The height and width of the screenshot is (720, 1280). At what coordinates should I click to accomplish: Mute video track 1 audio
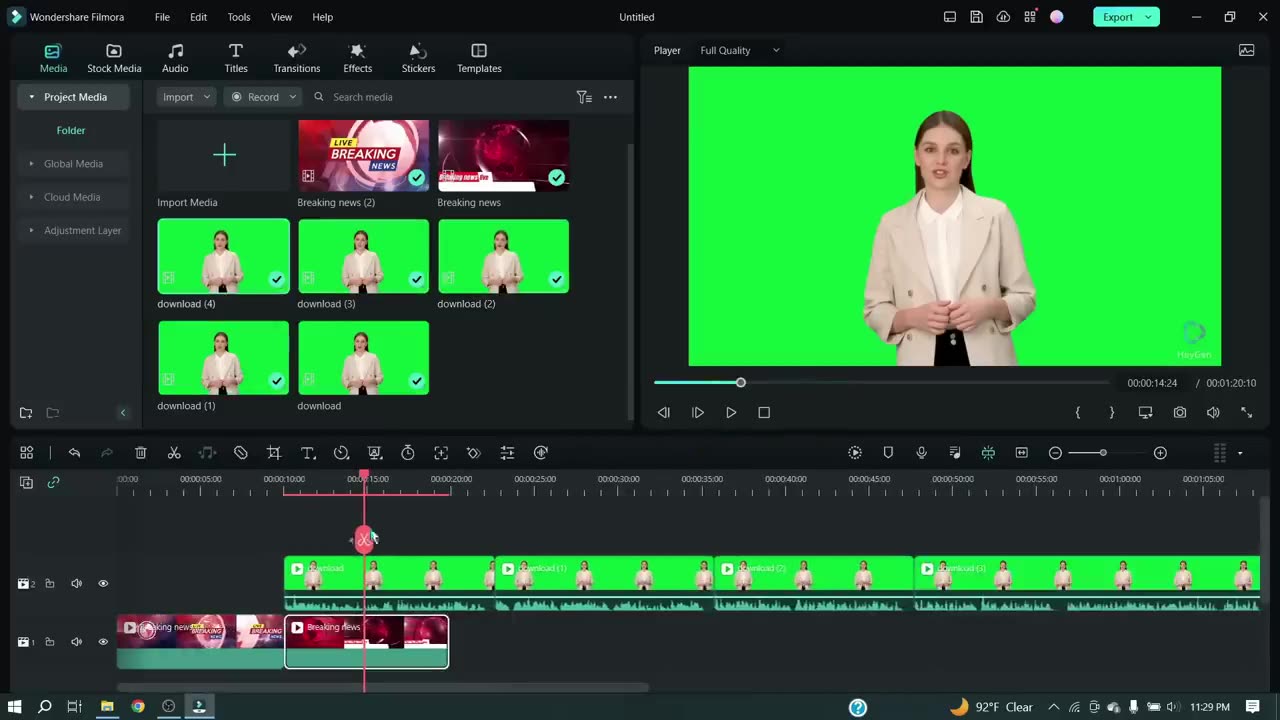(76, 642)
